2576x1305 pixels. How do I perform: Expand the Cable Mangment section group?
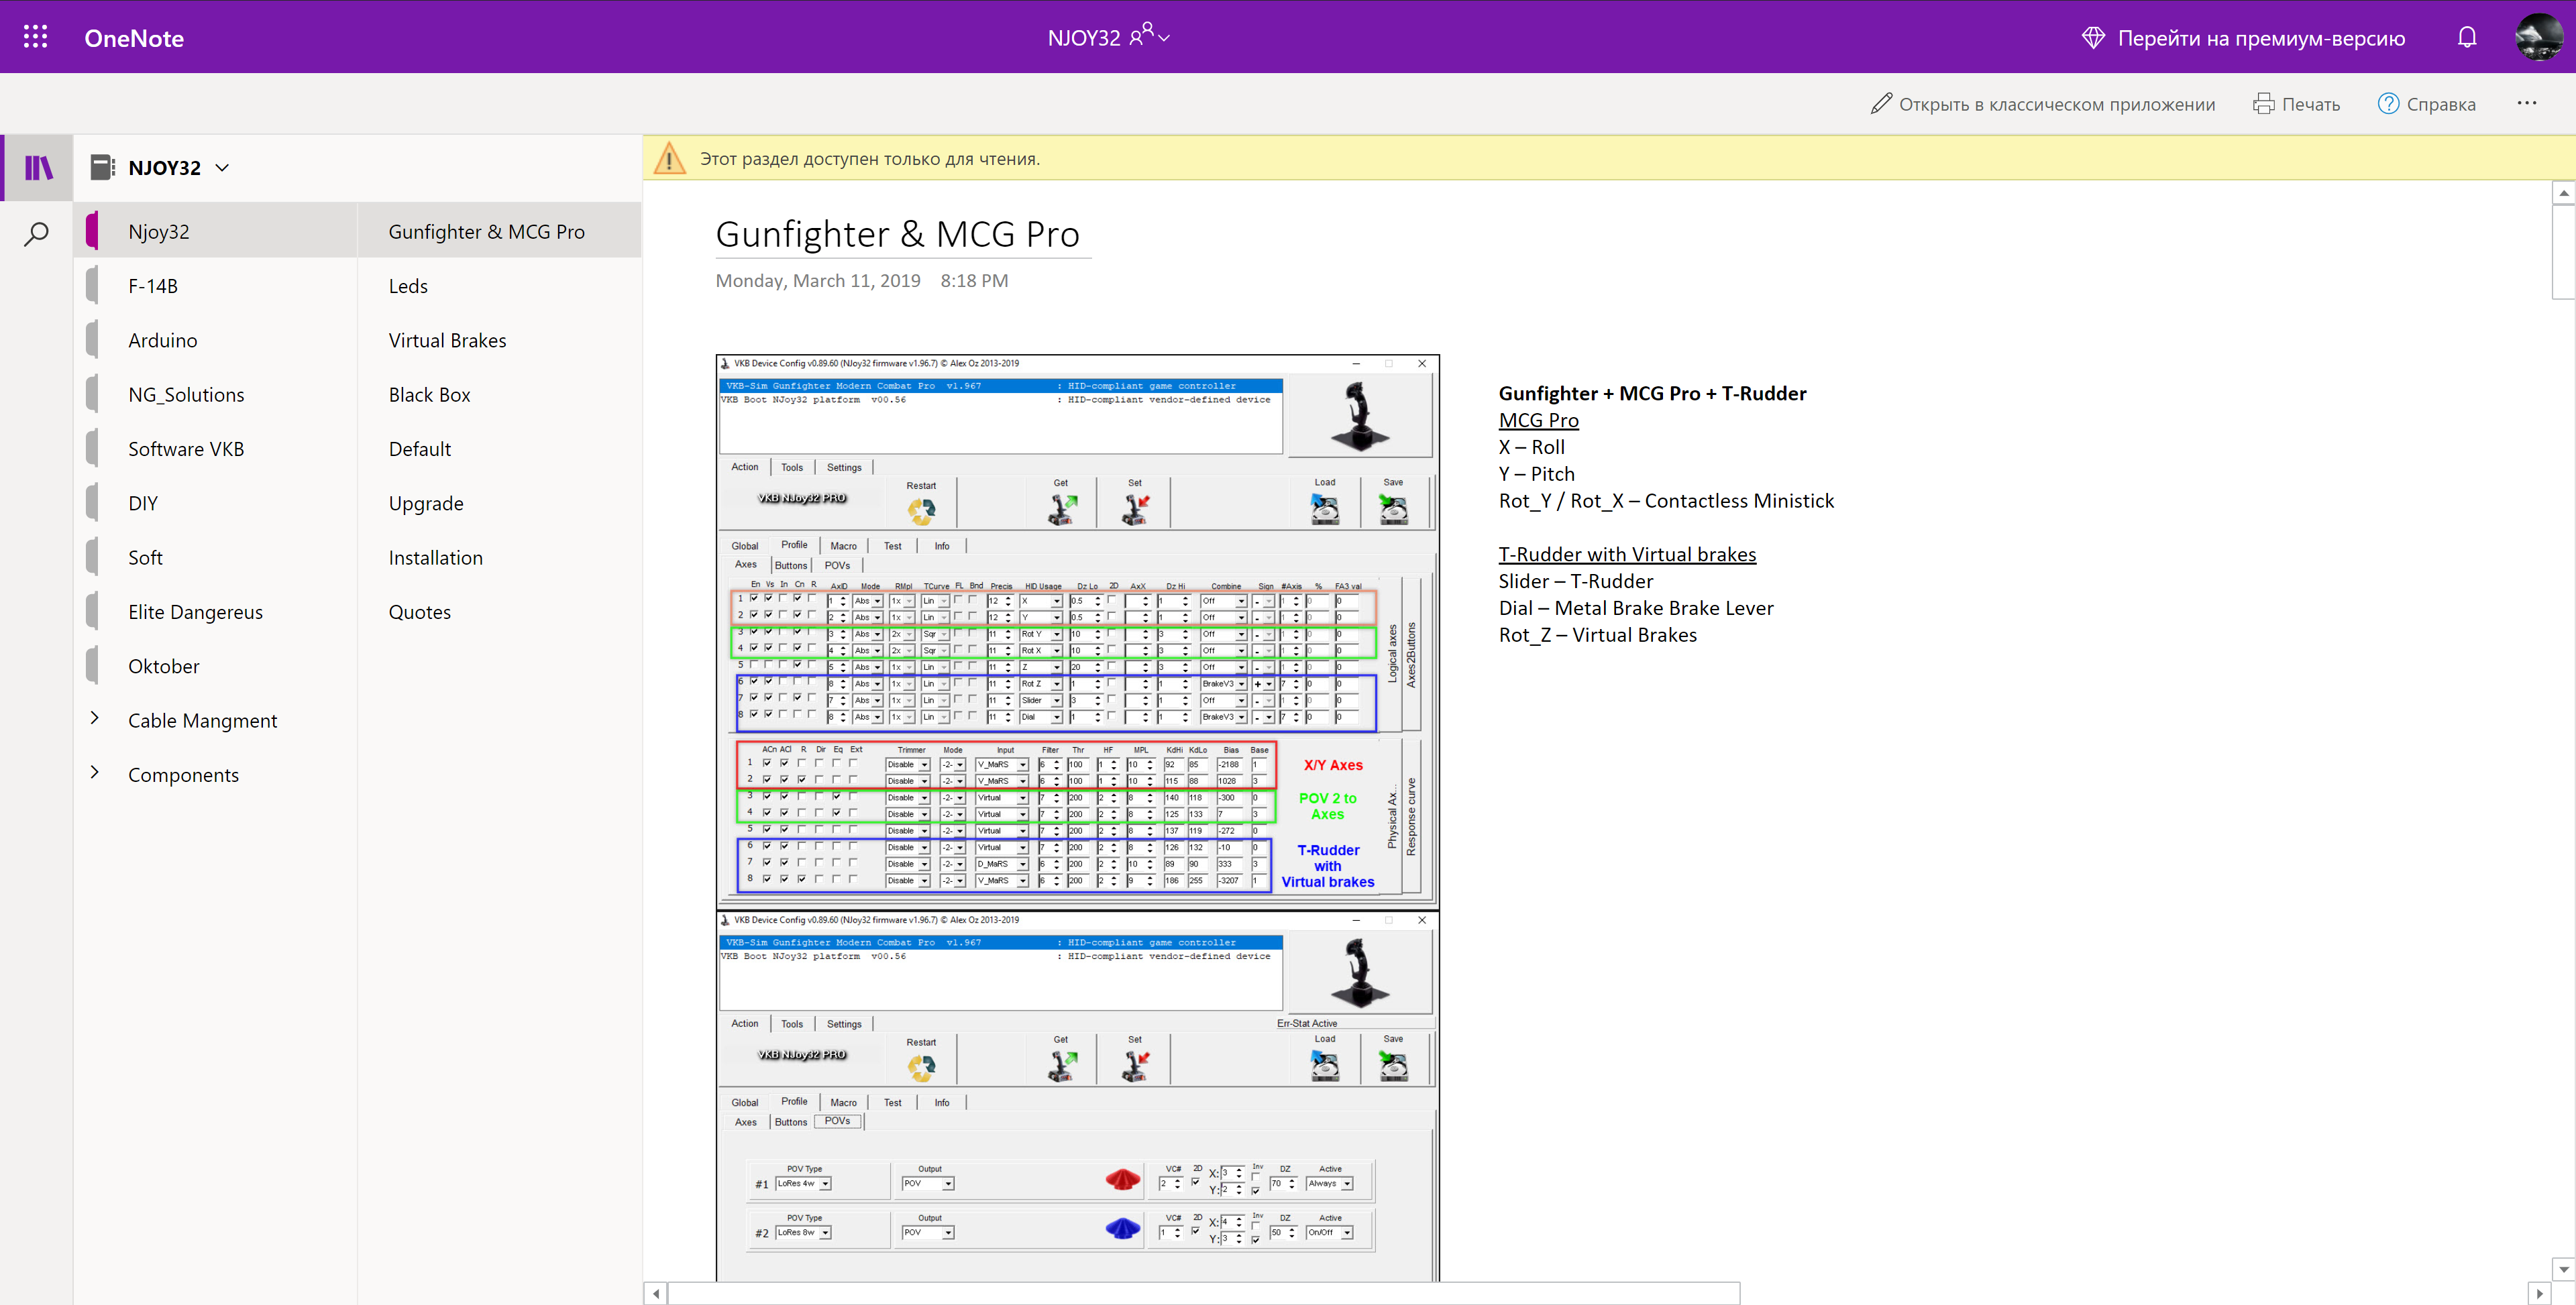95,718
